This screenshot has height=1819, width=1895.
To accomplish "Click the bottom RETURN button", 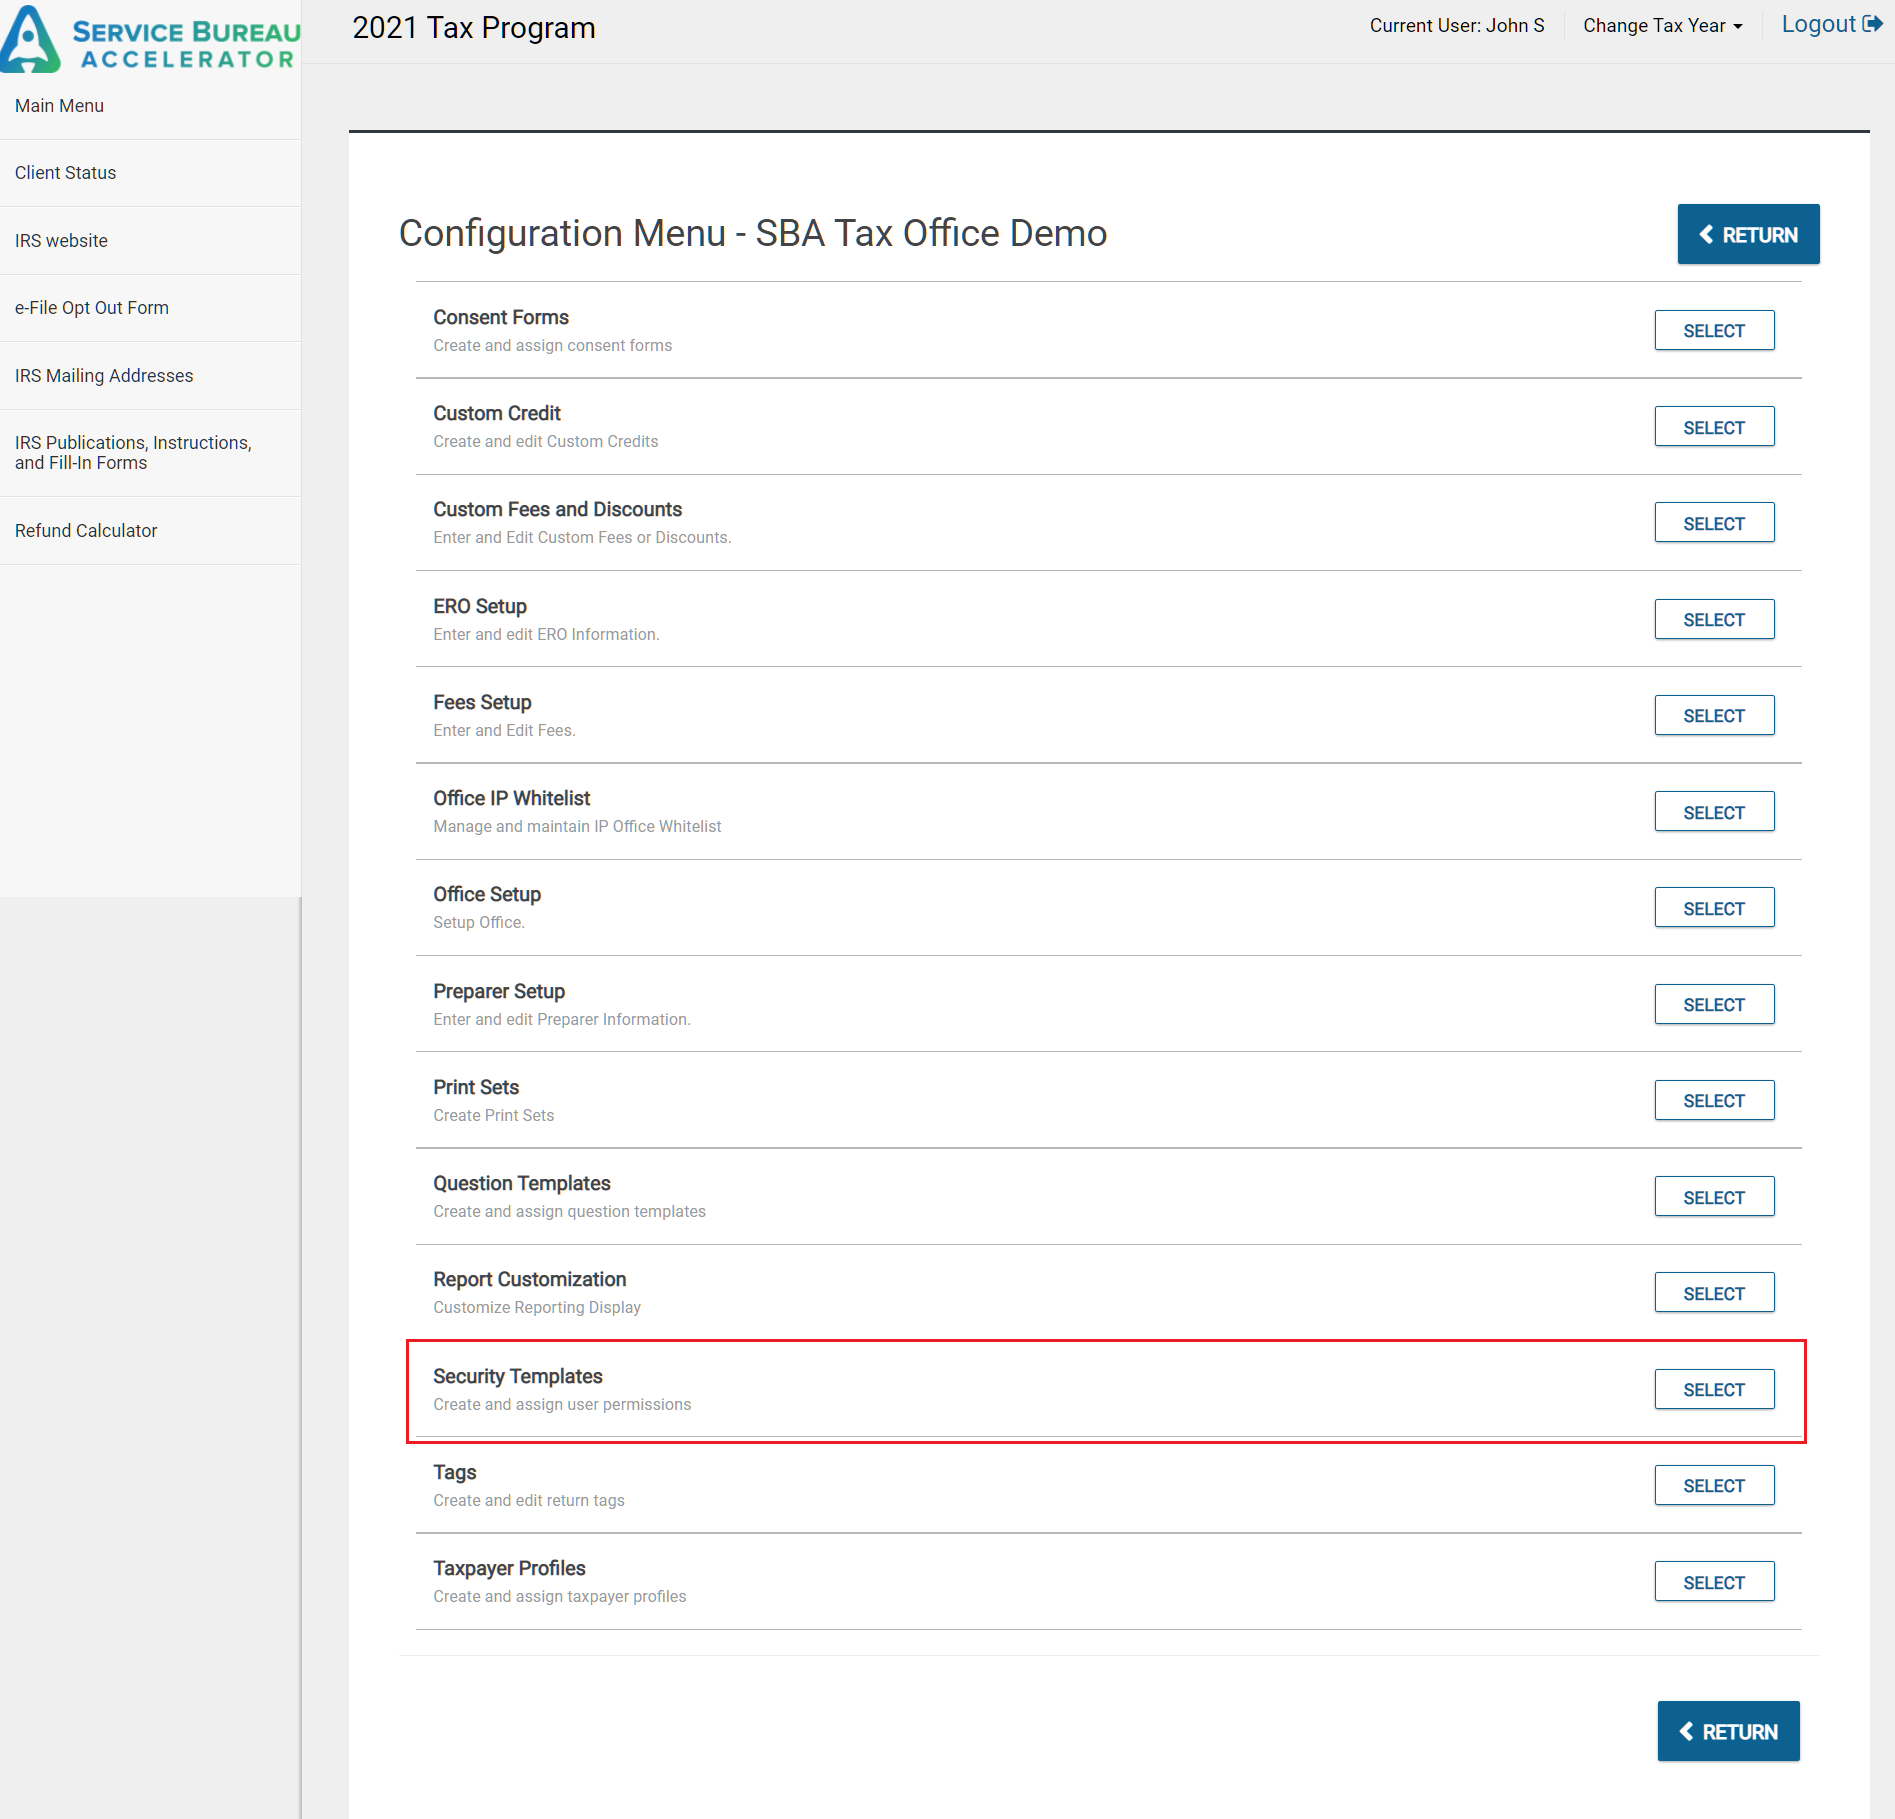I will 1727,1732.
